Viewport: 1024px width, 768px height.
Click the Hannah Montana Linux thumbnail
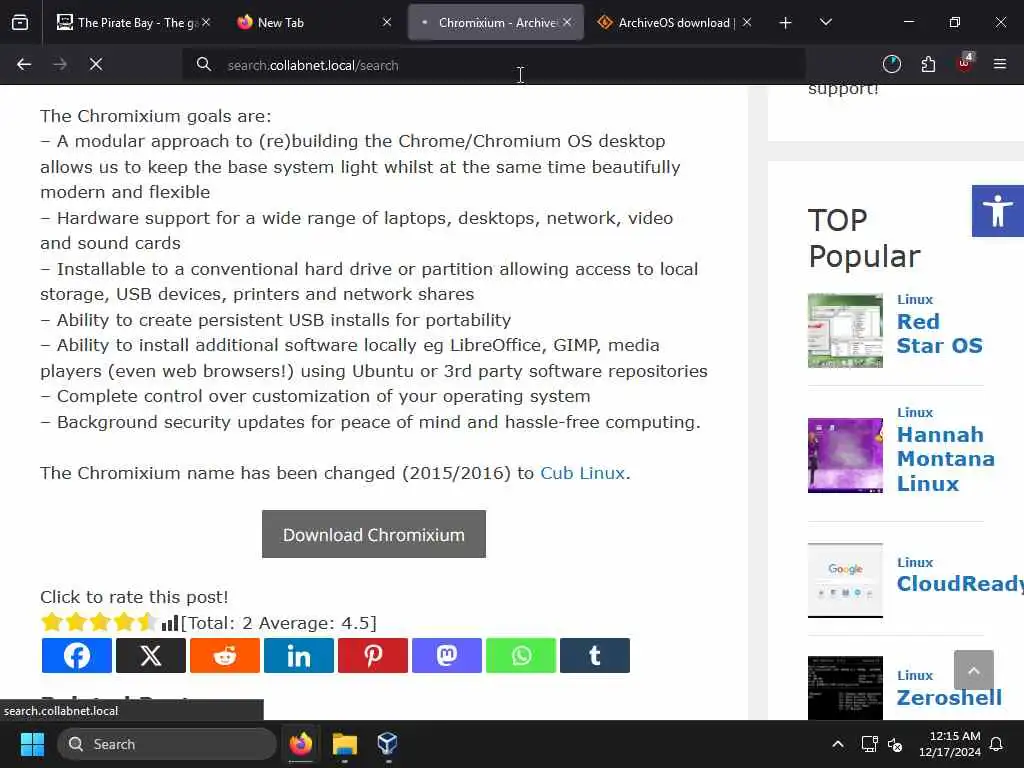(845, 455)
